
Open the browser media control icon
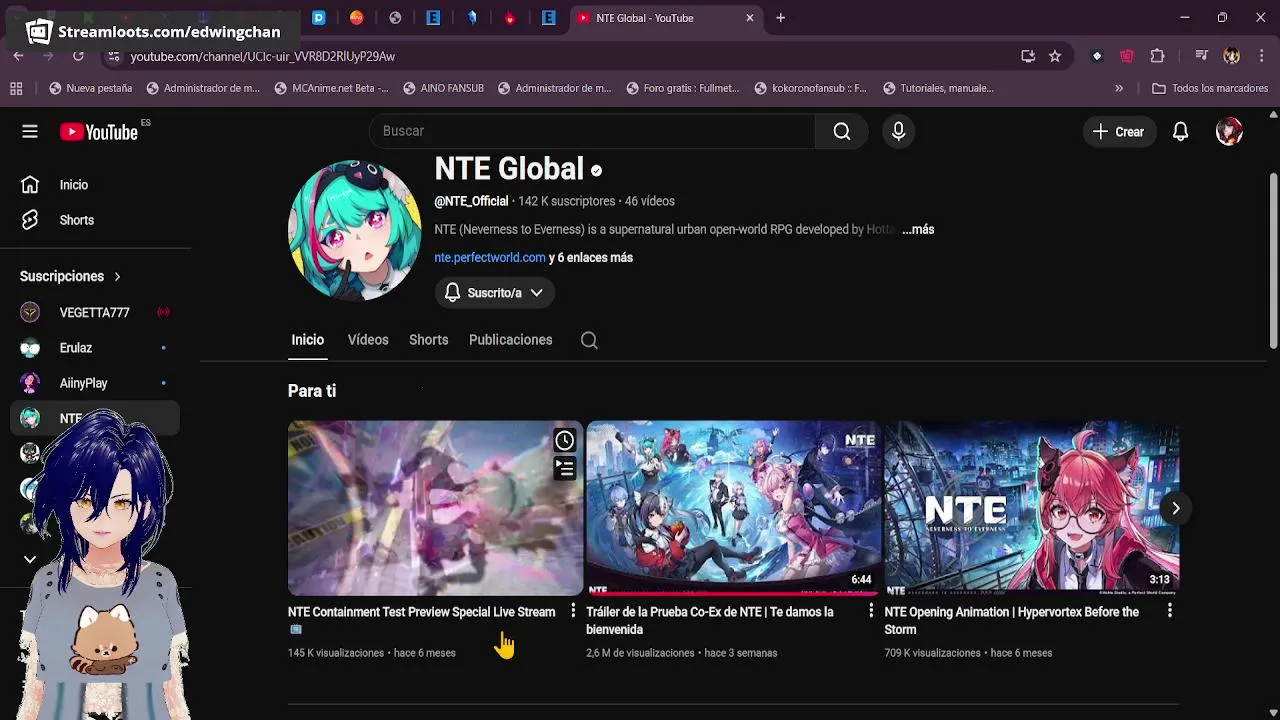pos(1202,56)
